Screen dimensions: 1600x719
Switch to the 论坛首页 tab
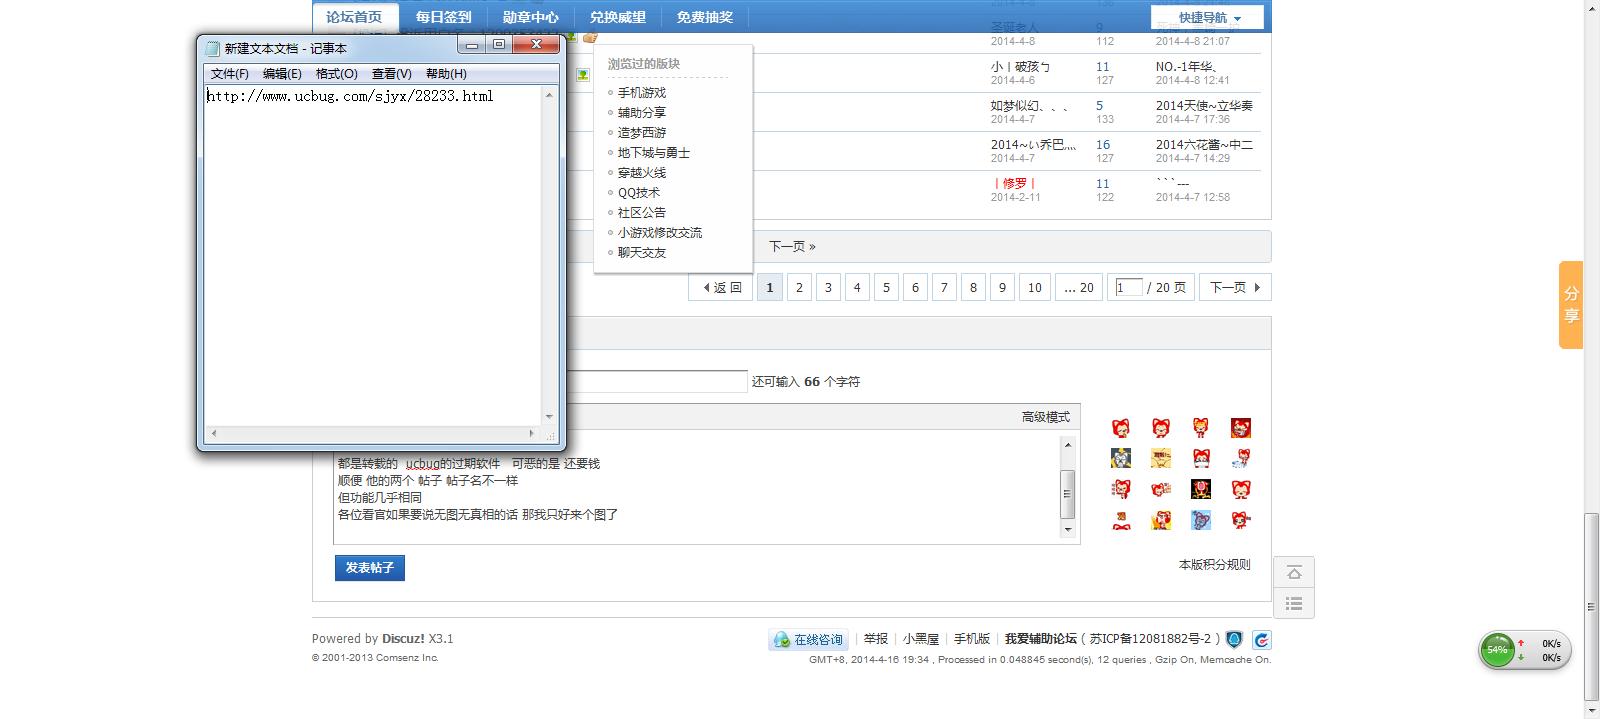355,17
